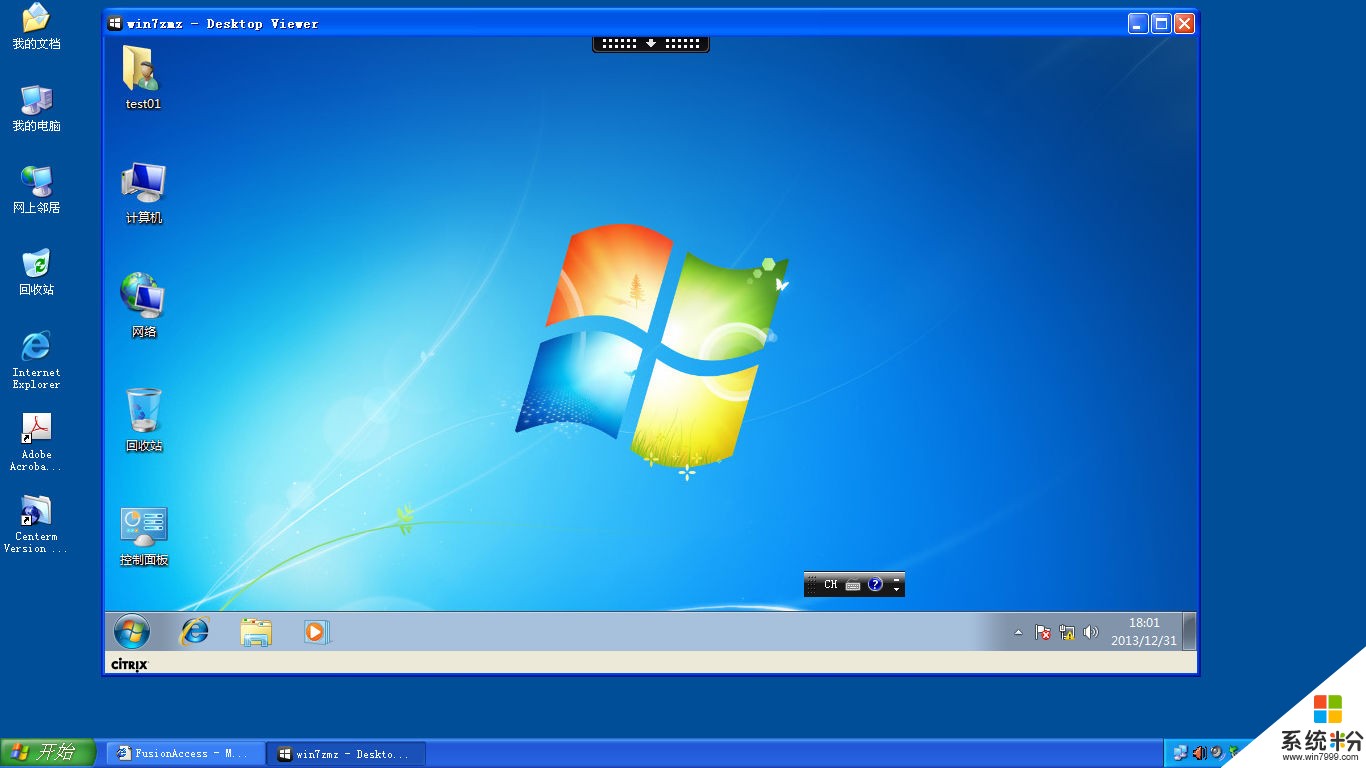Open Centerm Version shortcut
This screenshot has height=768, width=1366.
tap(36, 523)
